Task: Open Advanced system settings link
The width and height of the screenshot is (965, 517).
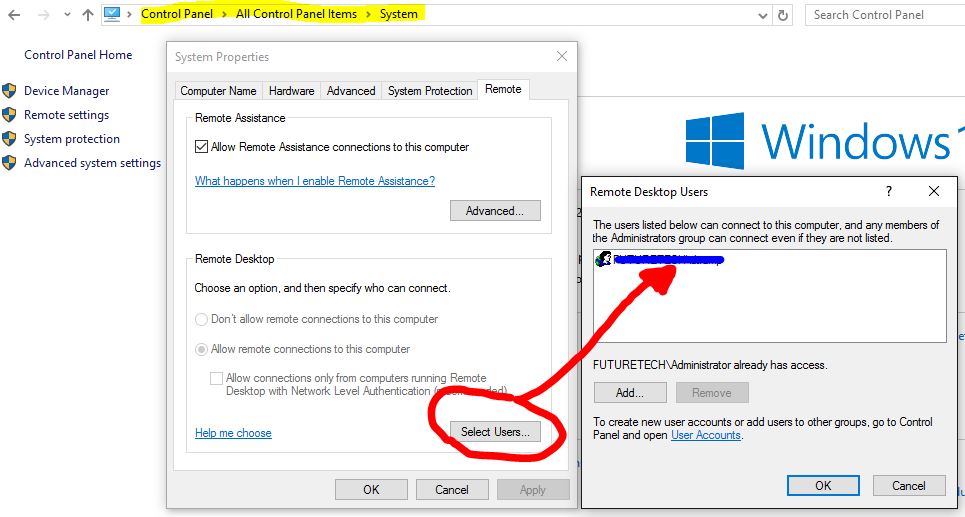Action: click(92, 162)
